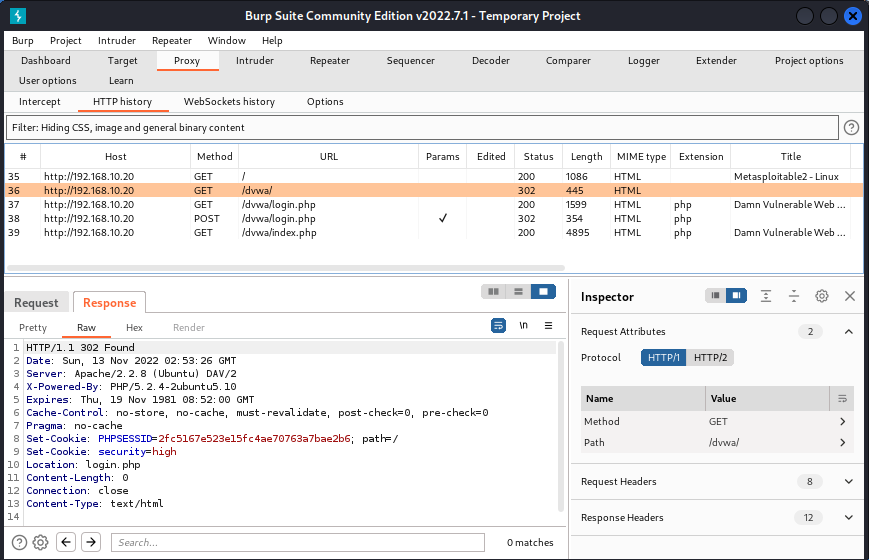
Task: Select history row 35 Metasploitable2 - Linux
Action: click(434, 176)
